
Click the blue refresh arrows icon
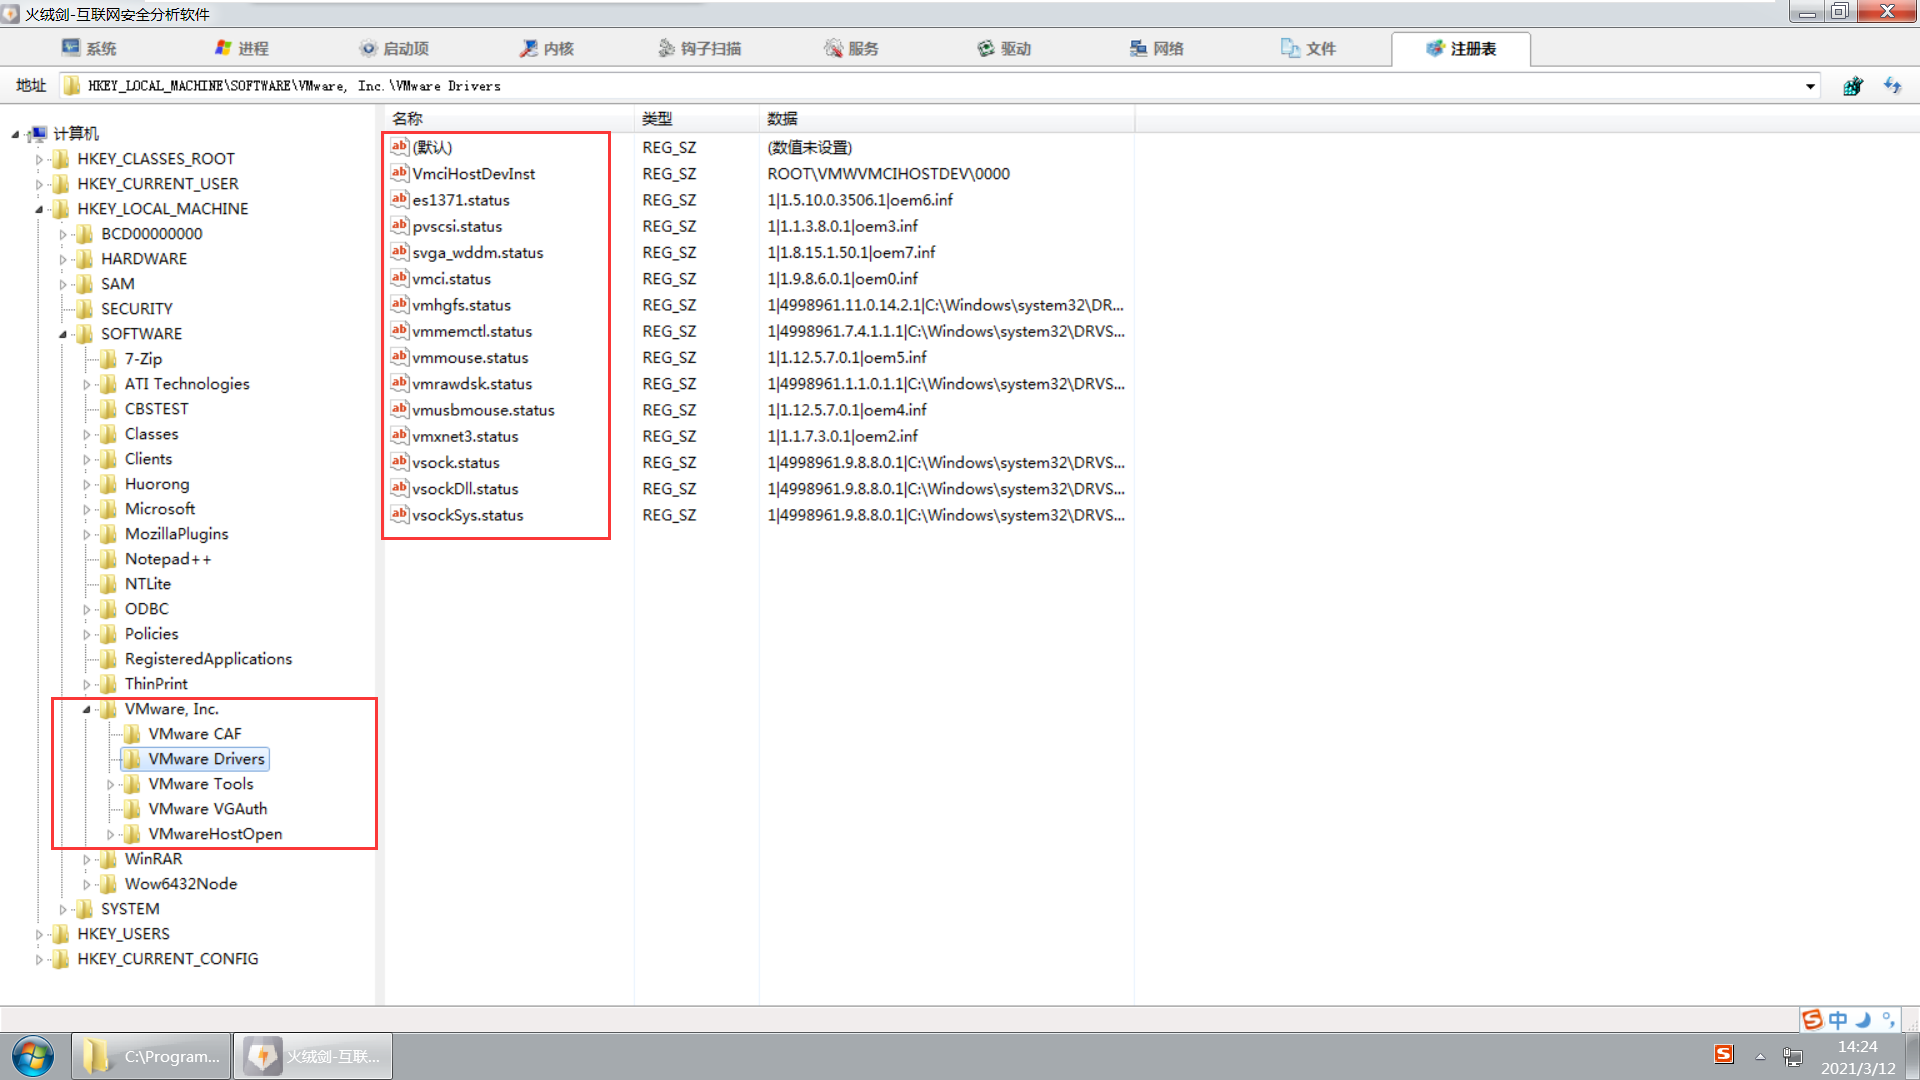tap(1892, 86)
